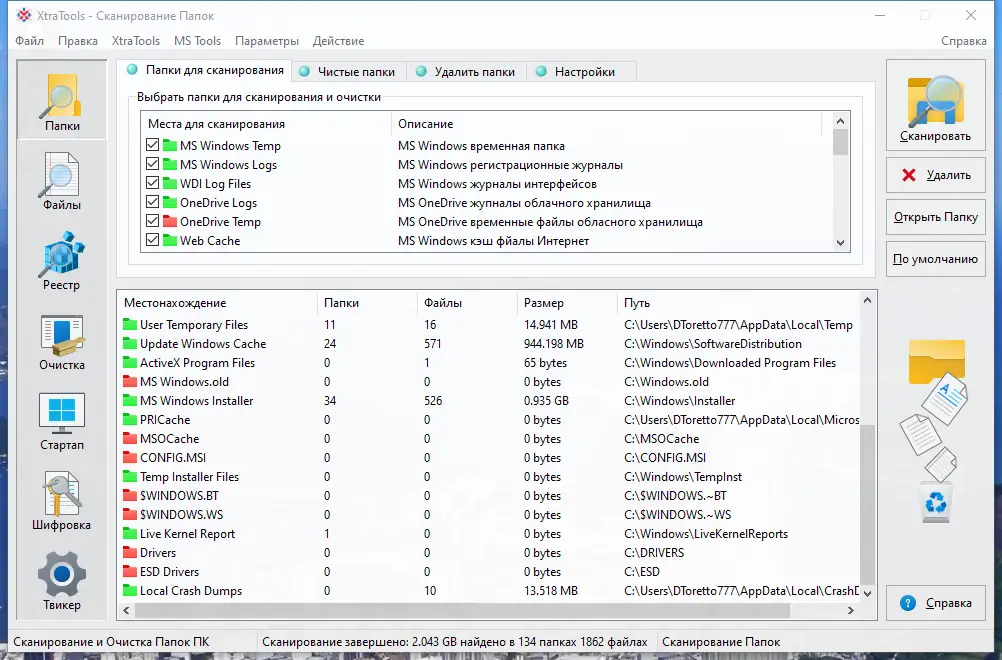Select the Файлы sidebar icon
This screenshot has width=1002, height=660.
61,180
